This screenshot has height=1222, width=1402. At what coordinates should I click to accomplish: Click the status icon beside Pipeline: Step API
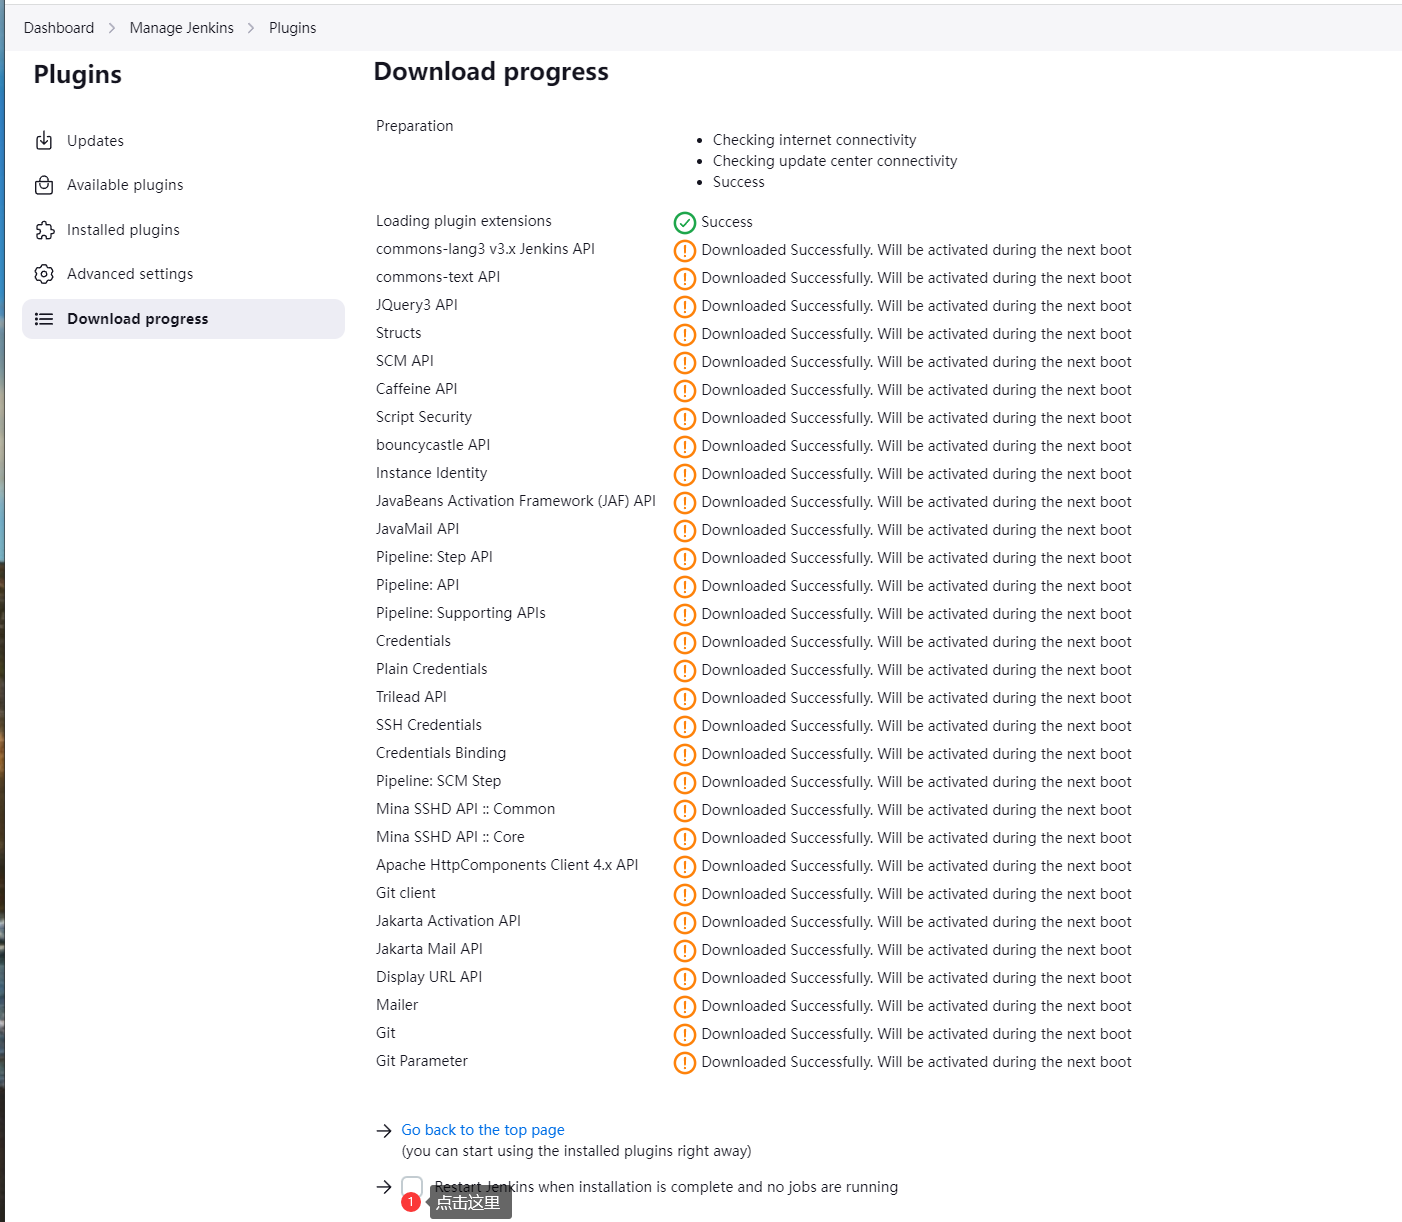tap(685, 558)
